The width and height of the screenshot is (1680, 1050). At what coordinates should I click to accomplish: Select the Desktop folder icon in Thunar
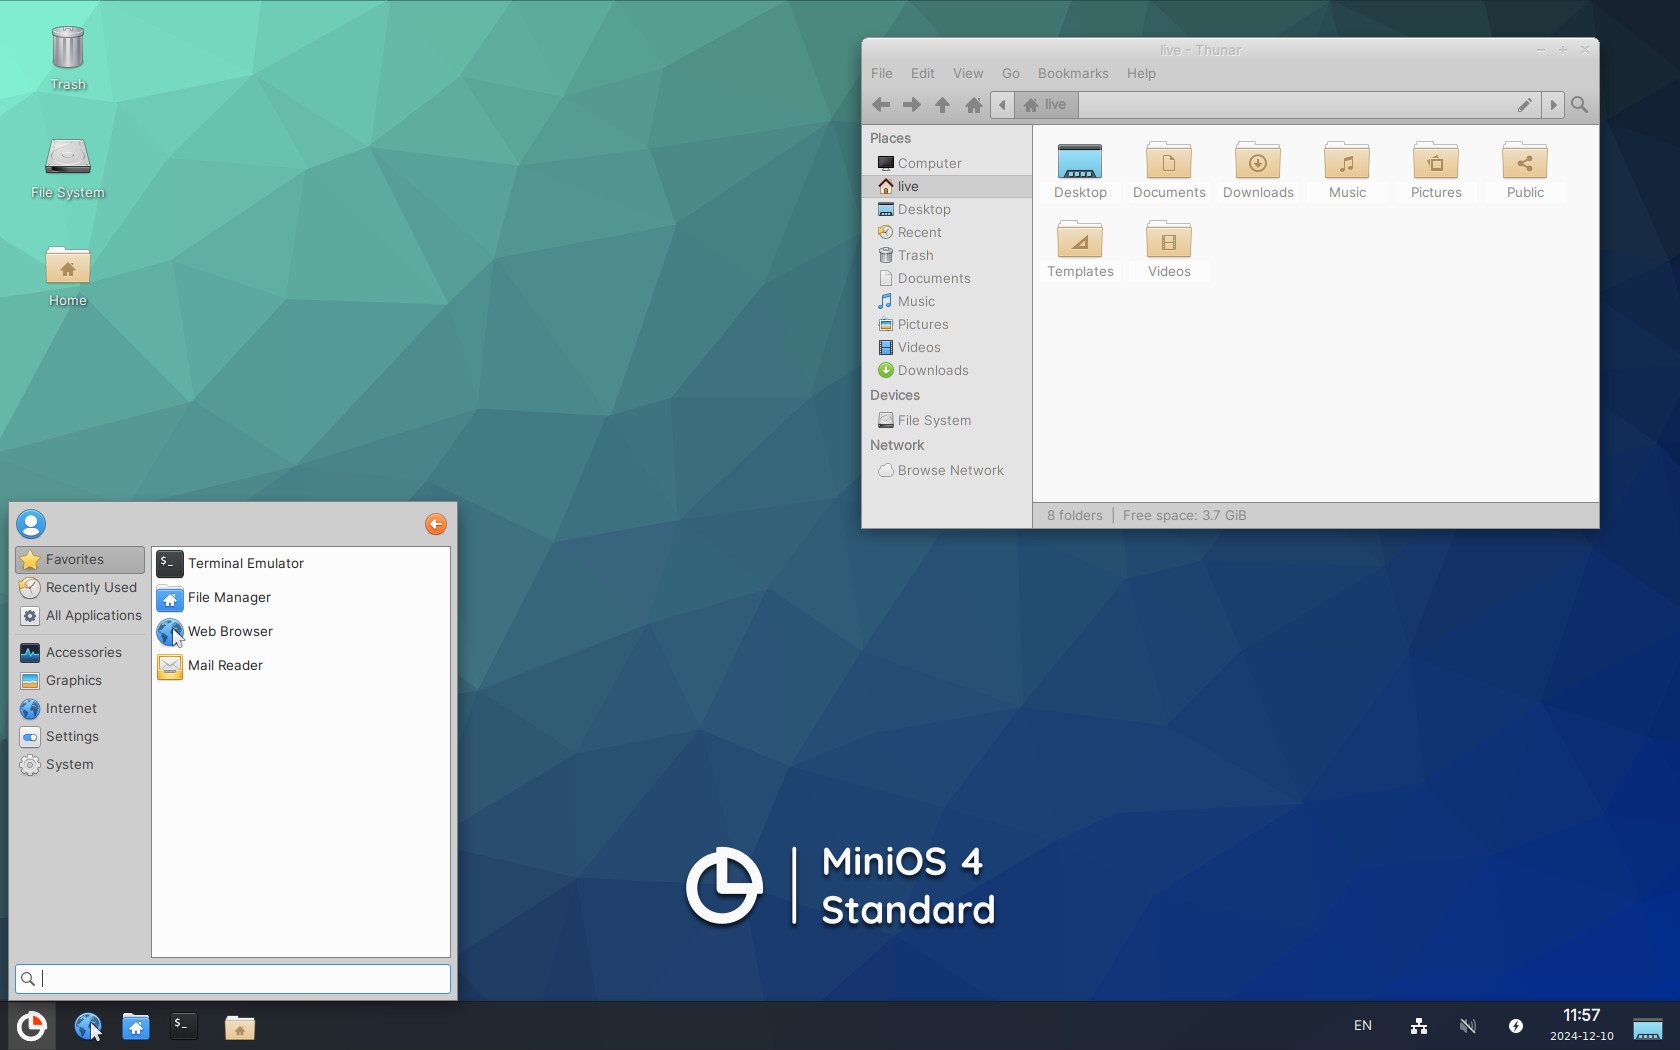[x=1080, y=171]
